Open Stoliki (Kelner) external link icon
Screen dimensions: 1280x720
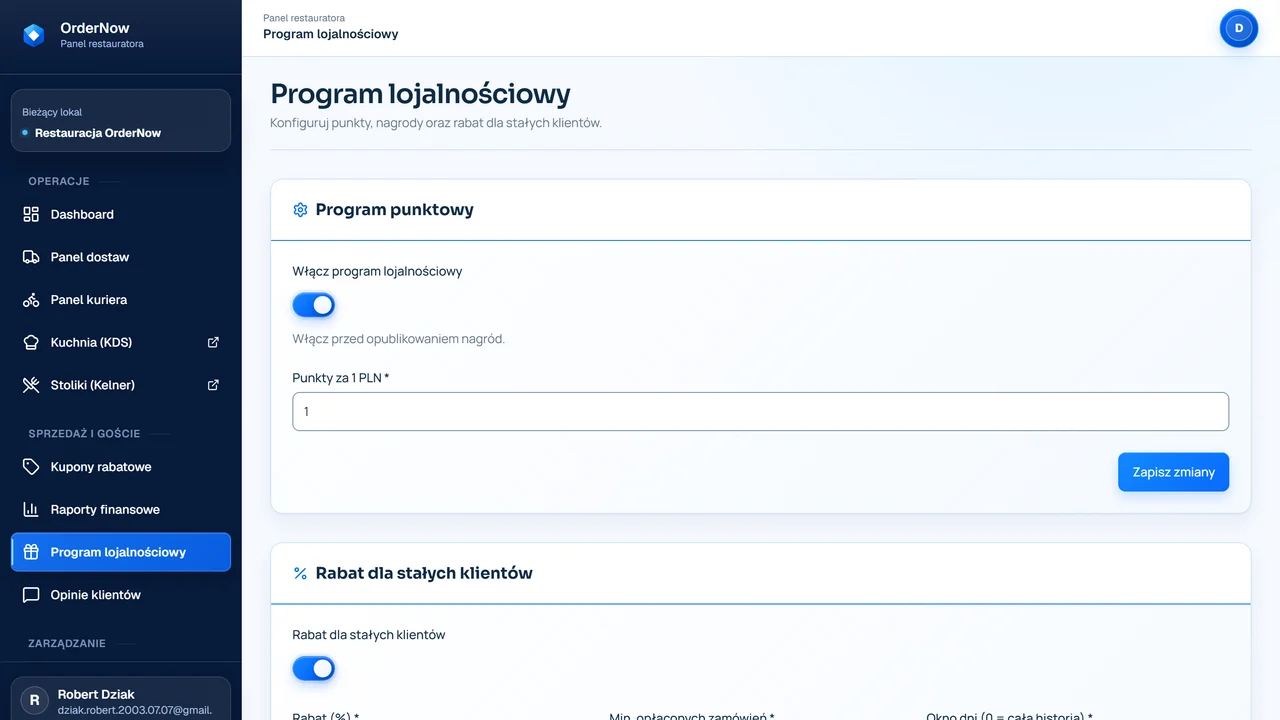coord(213,385)
